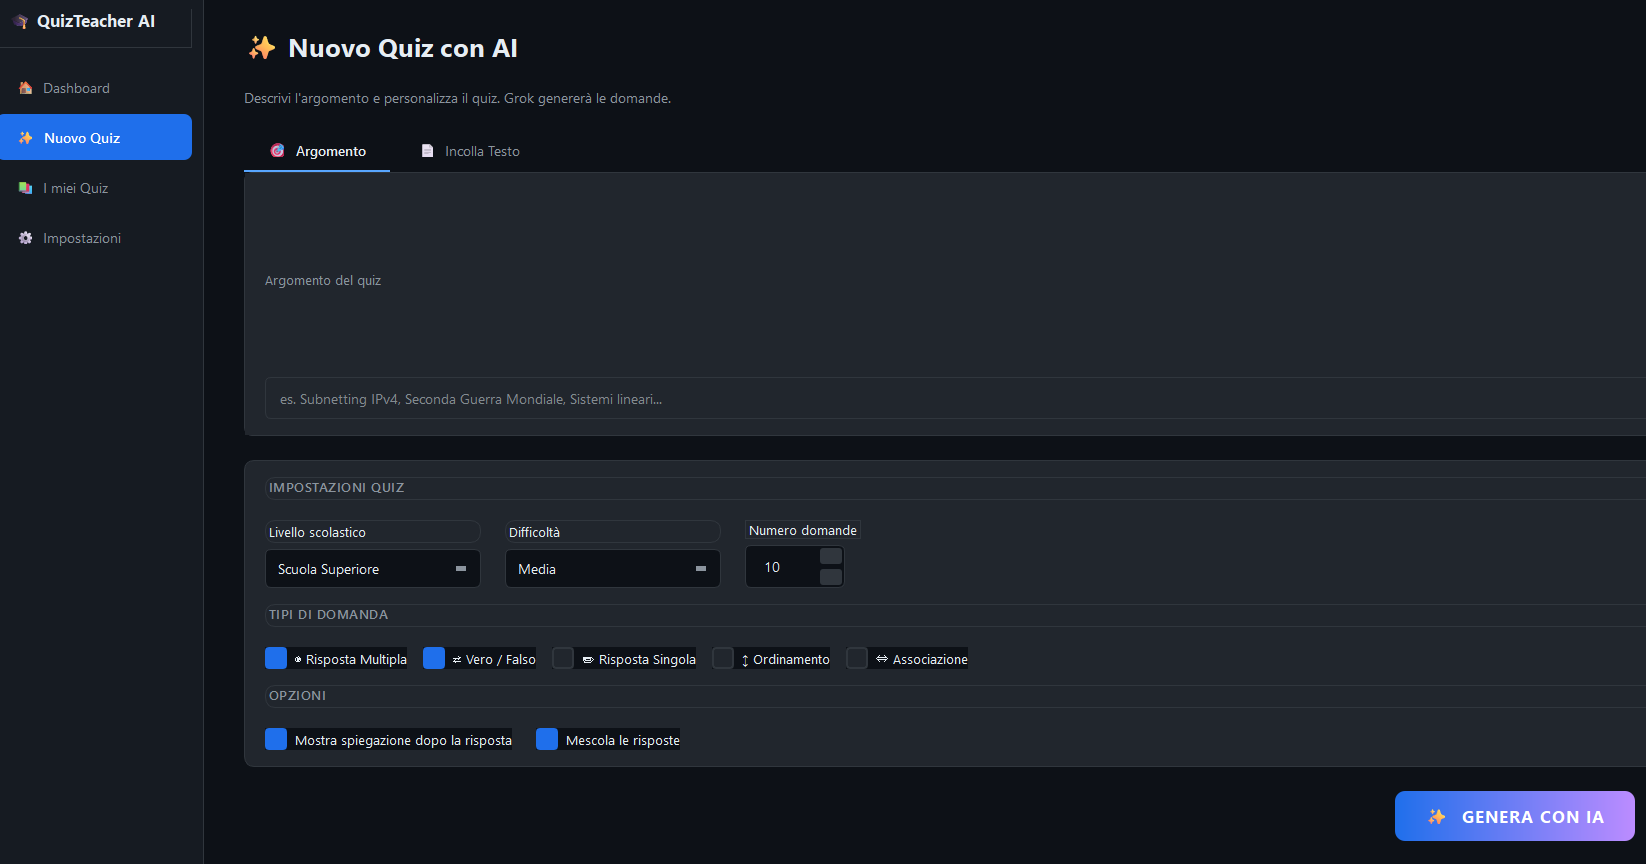This screenshot has height=864, width=1646.
Task: Click the gear icon beside Impostazioni
Action: click(26, 238)
